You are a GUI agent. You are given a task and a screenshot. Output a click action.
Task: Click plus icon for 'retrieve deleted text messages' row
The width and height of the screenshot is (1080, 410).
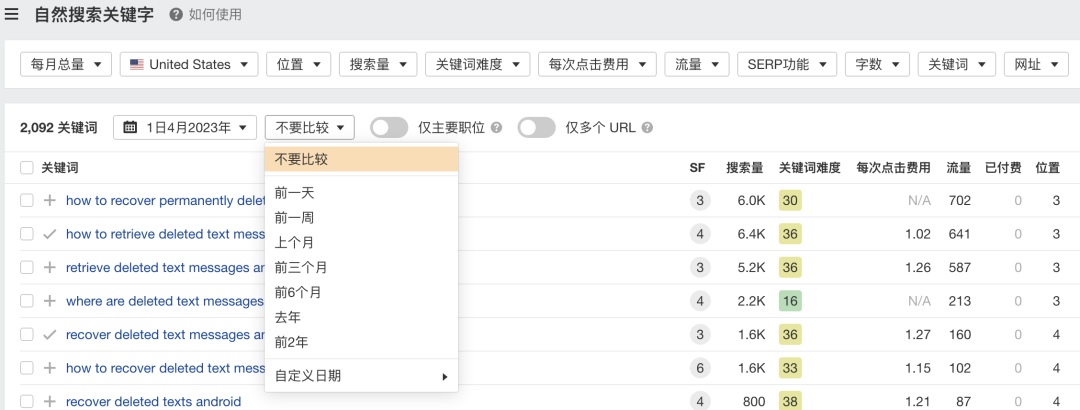coord(49,267)
